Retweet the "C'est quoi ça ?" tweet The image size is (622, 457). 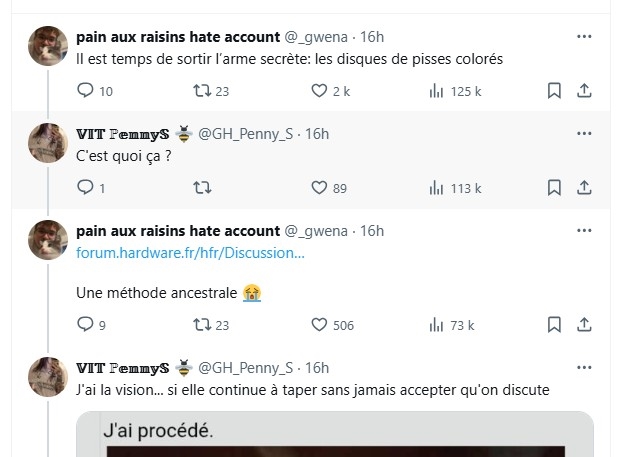[201, 187]
